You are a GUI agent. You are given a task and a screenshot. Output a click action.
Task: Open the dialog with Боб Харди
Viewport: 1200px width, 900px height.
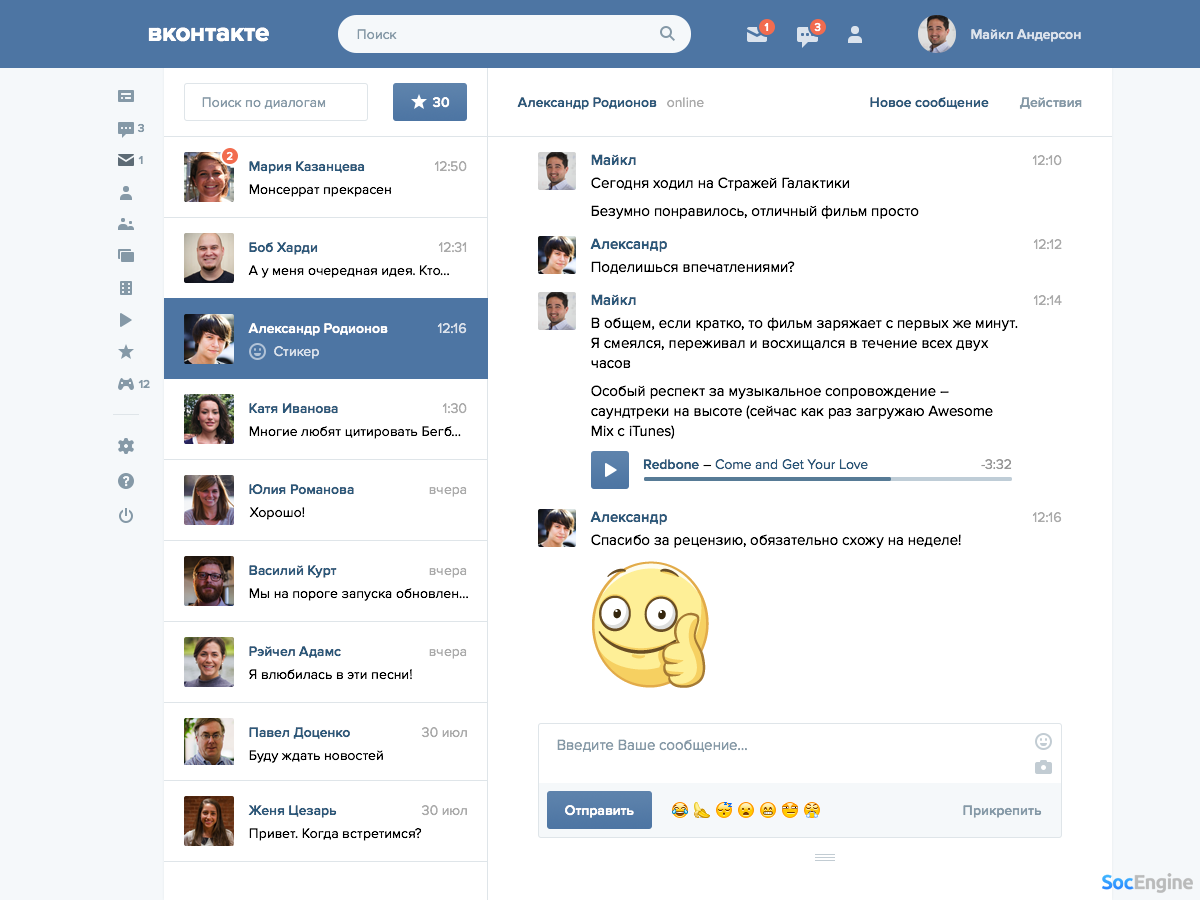click(325, 258)
